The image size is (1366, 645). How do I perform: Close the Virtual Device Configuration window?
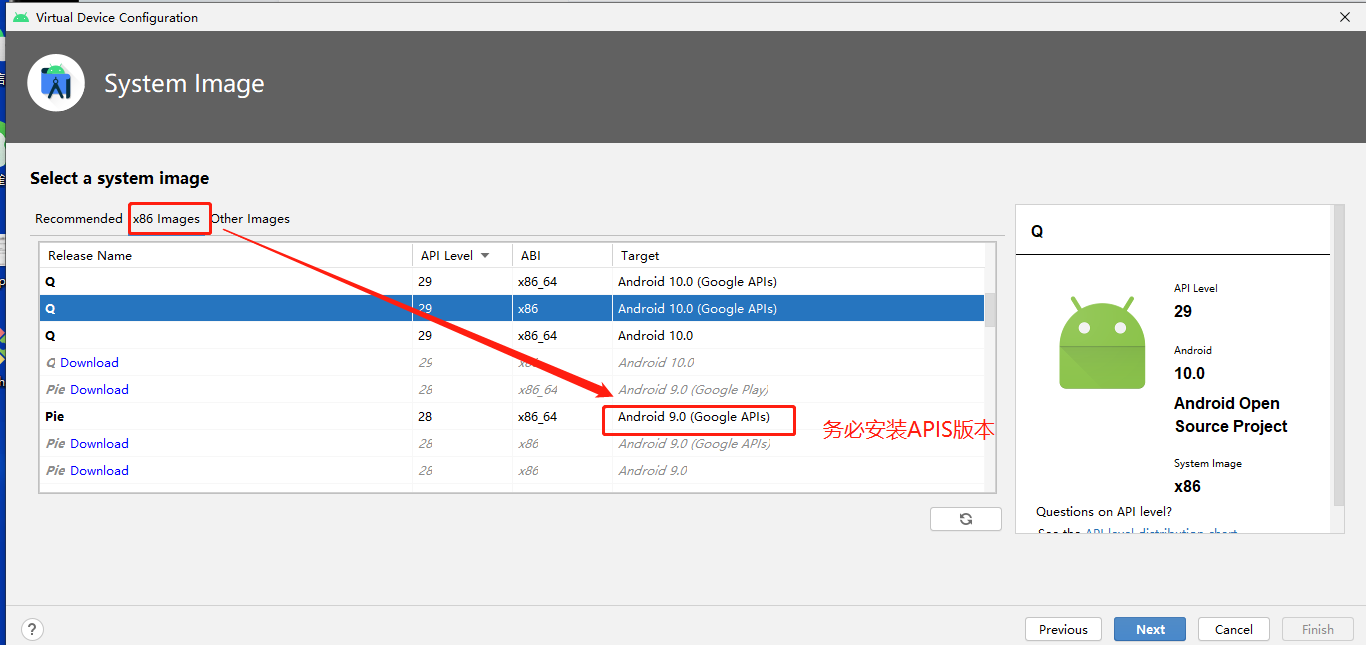point(1345,16)
